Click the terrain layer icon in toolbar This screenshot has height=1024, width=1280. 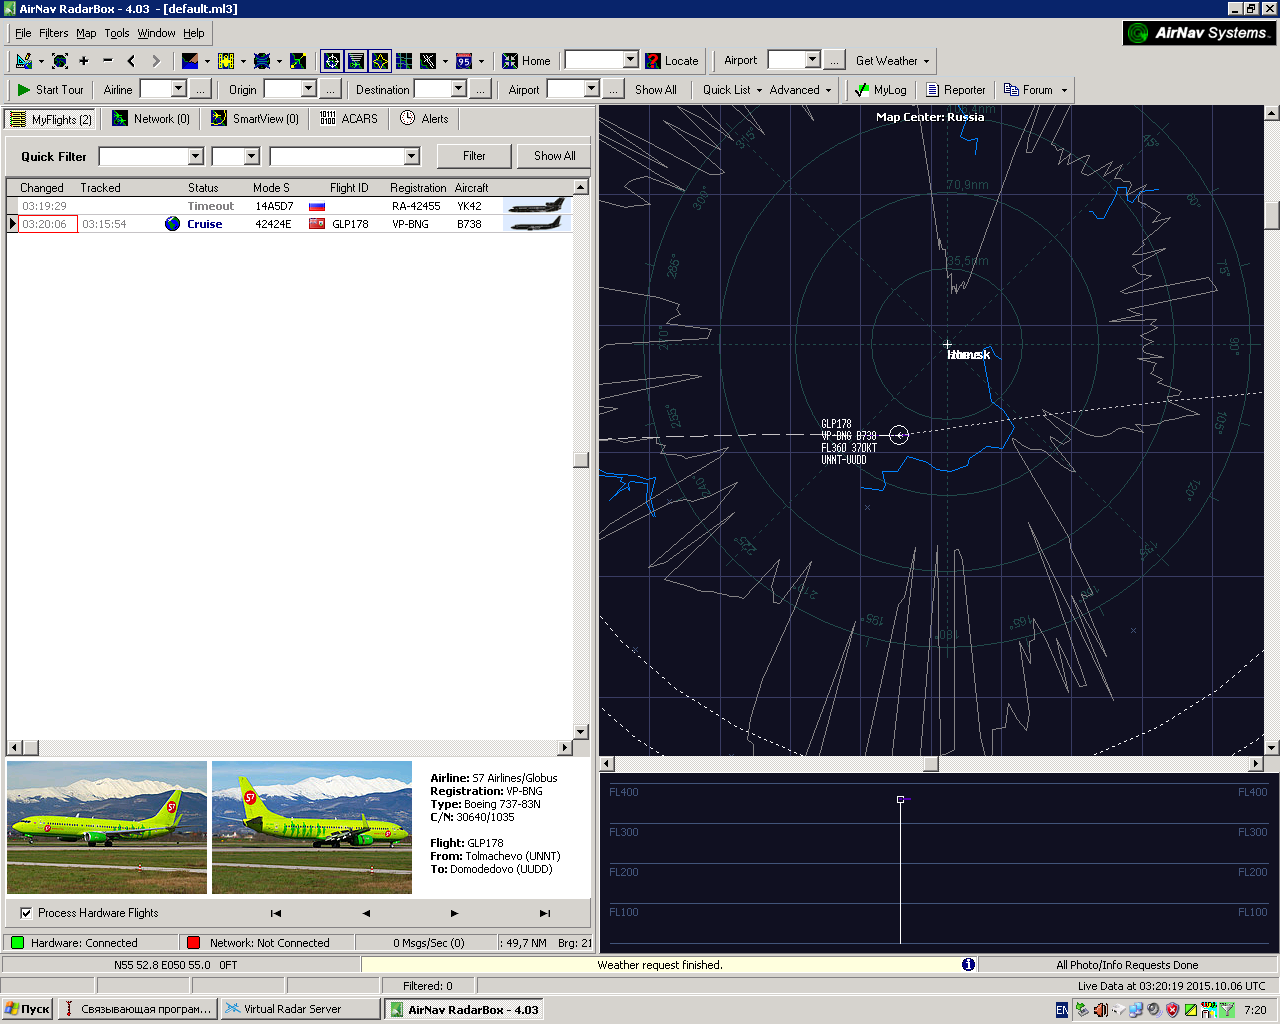(x=190, y=61)
